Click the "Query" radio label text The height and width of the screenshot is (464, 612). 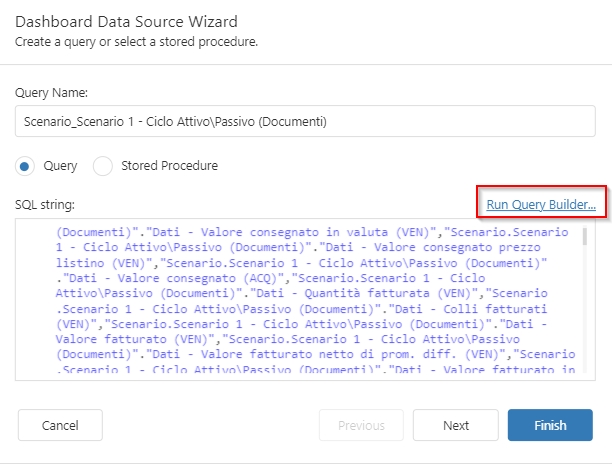tap(54, 166)
